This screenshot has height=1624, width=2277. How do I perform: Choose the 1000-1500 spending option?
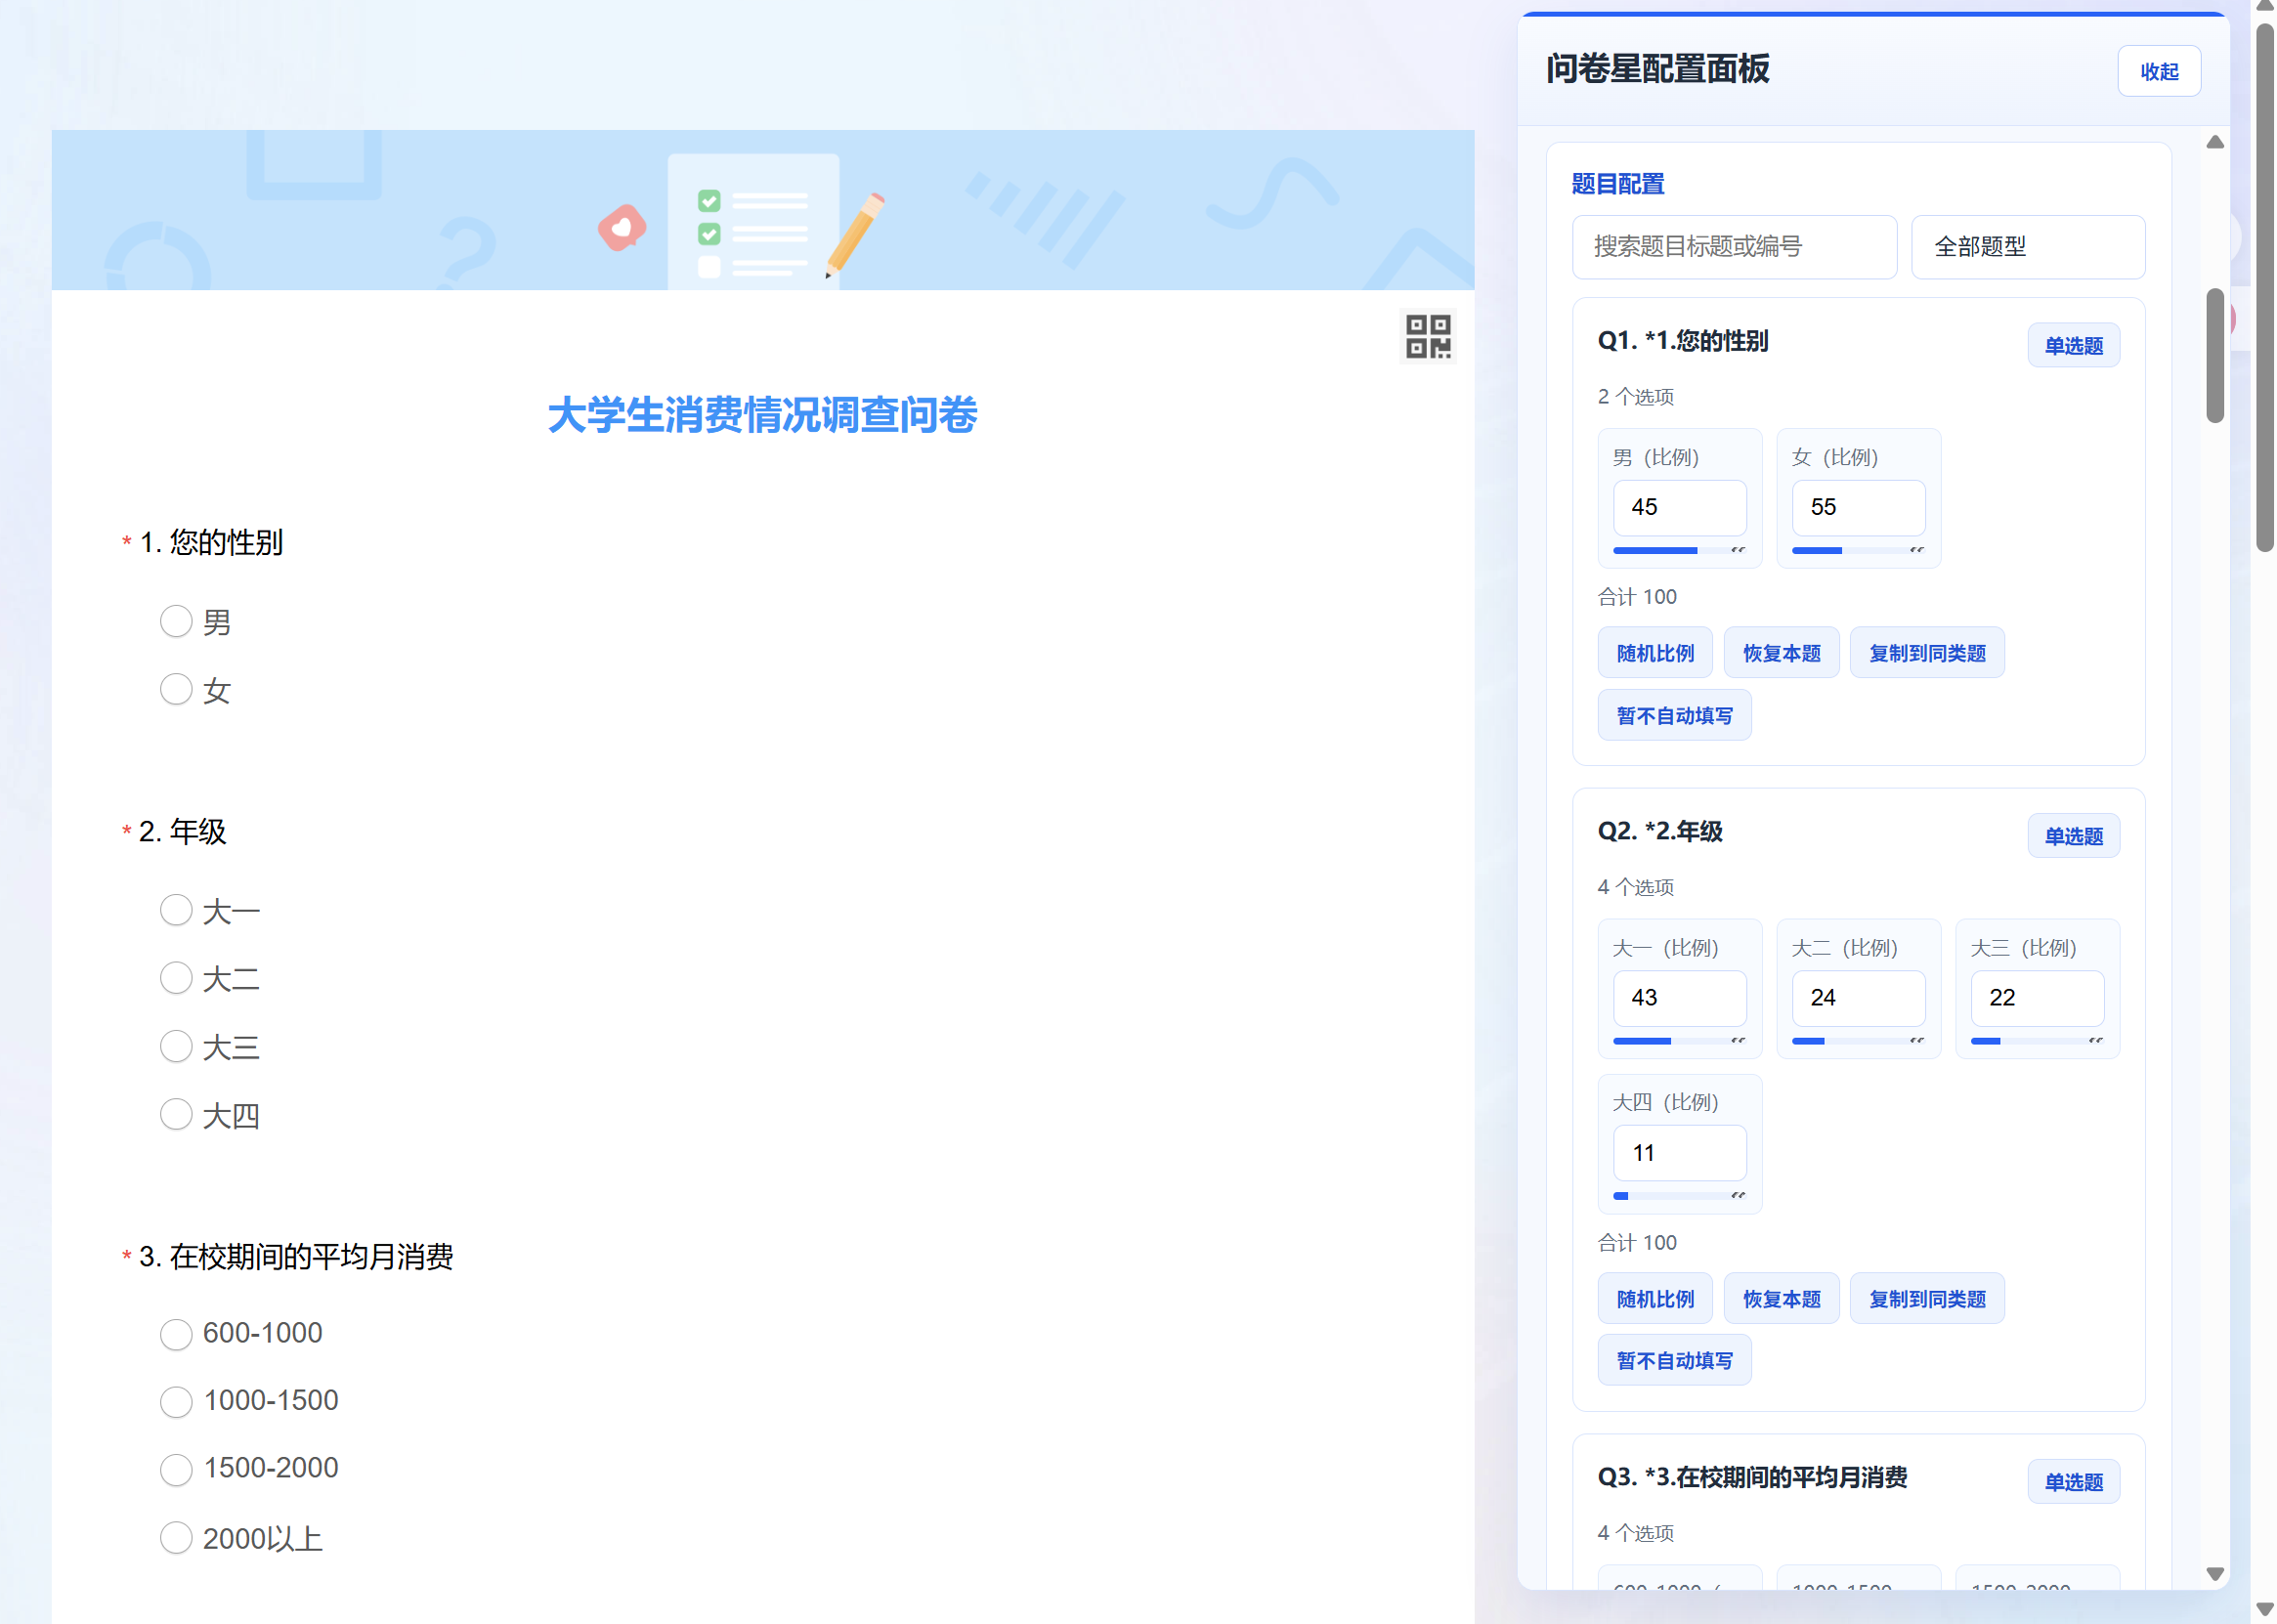(x=176, y=1402)
